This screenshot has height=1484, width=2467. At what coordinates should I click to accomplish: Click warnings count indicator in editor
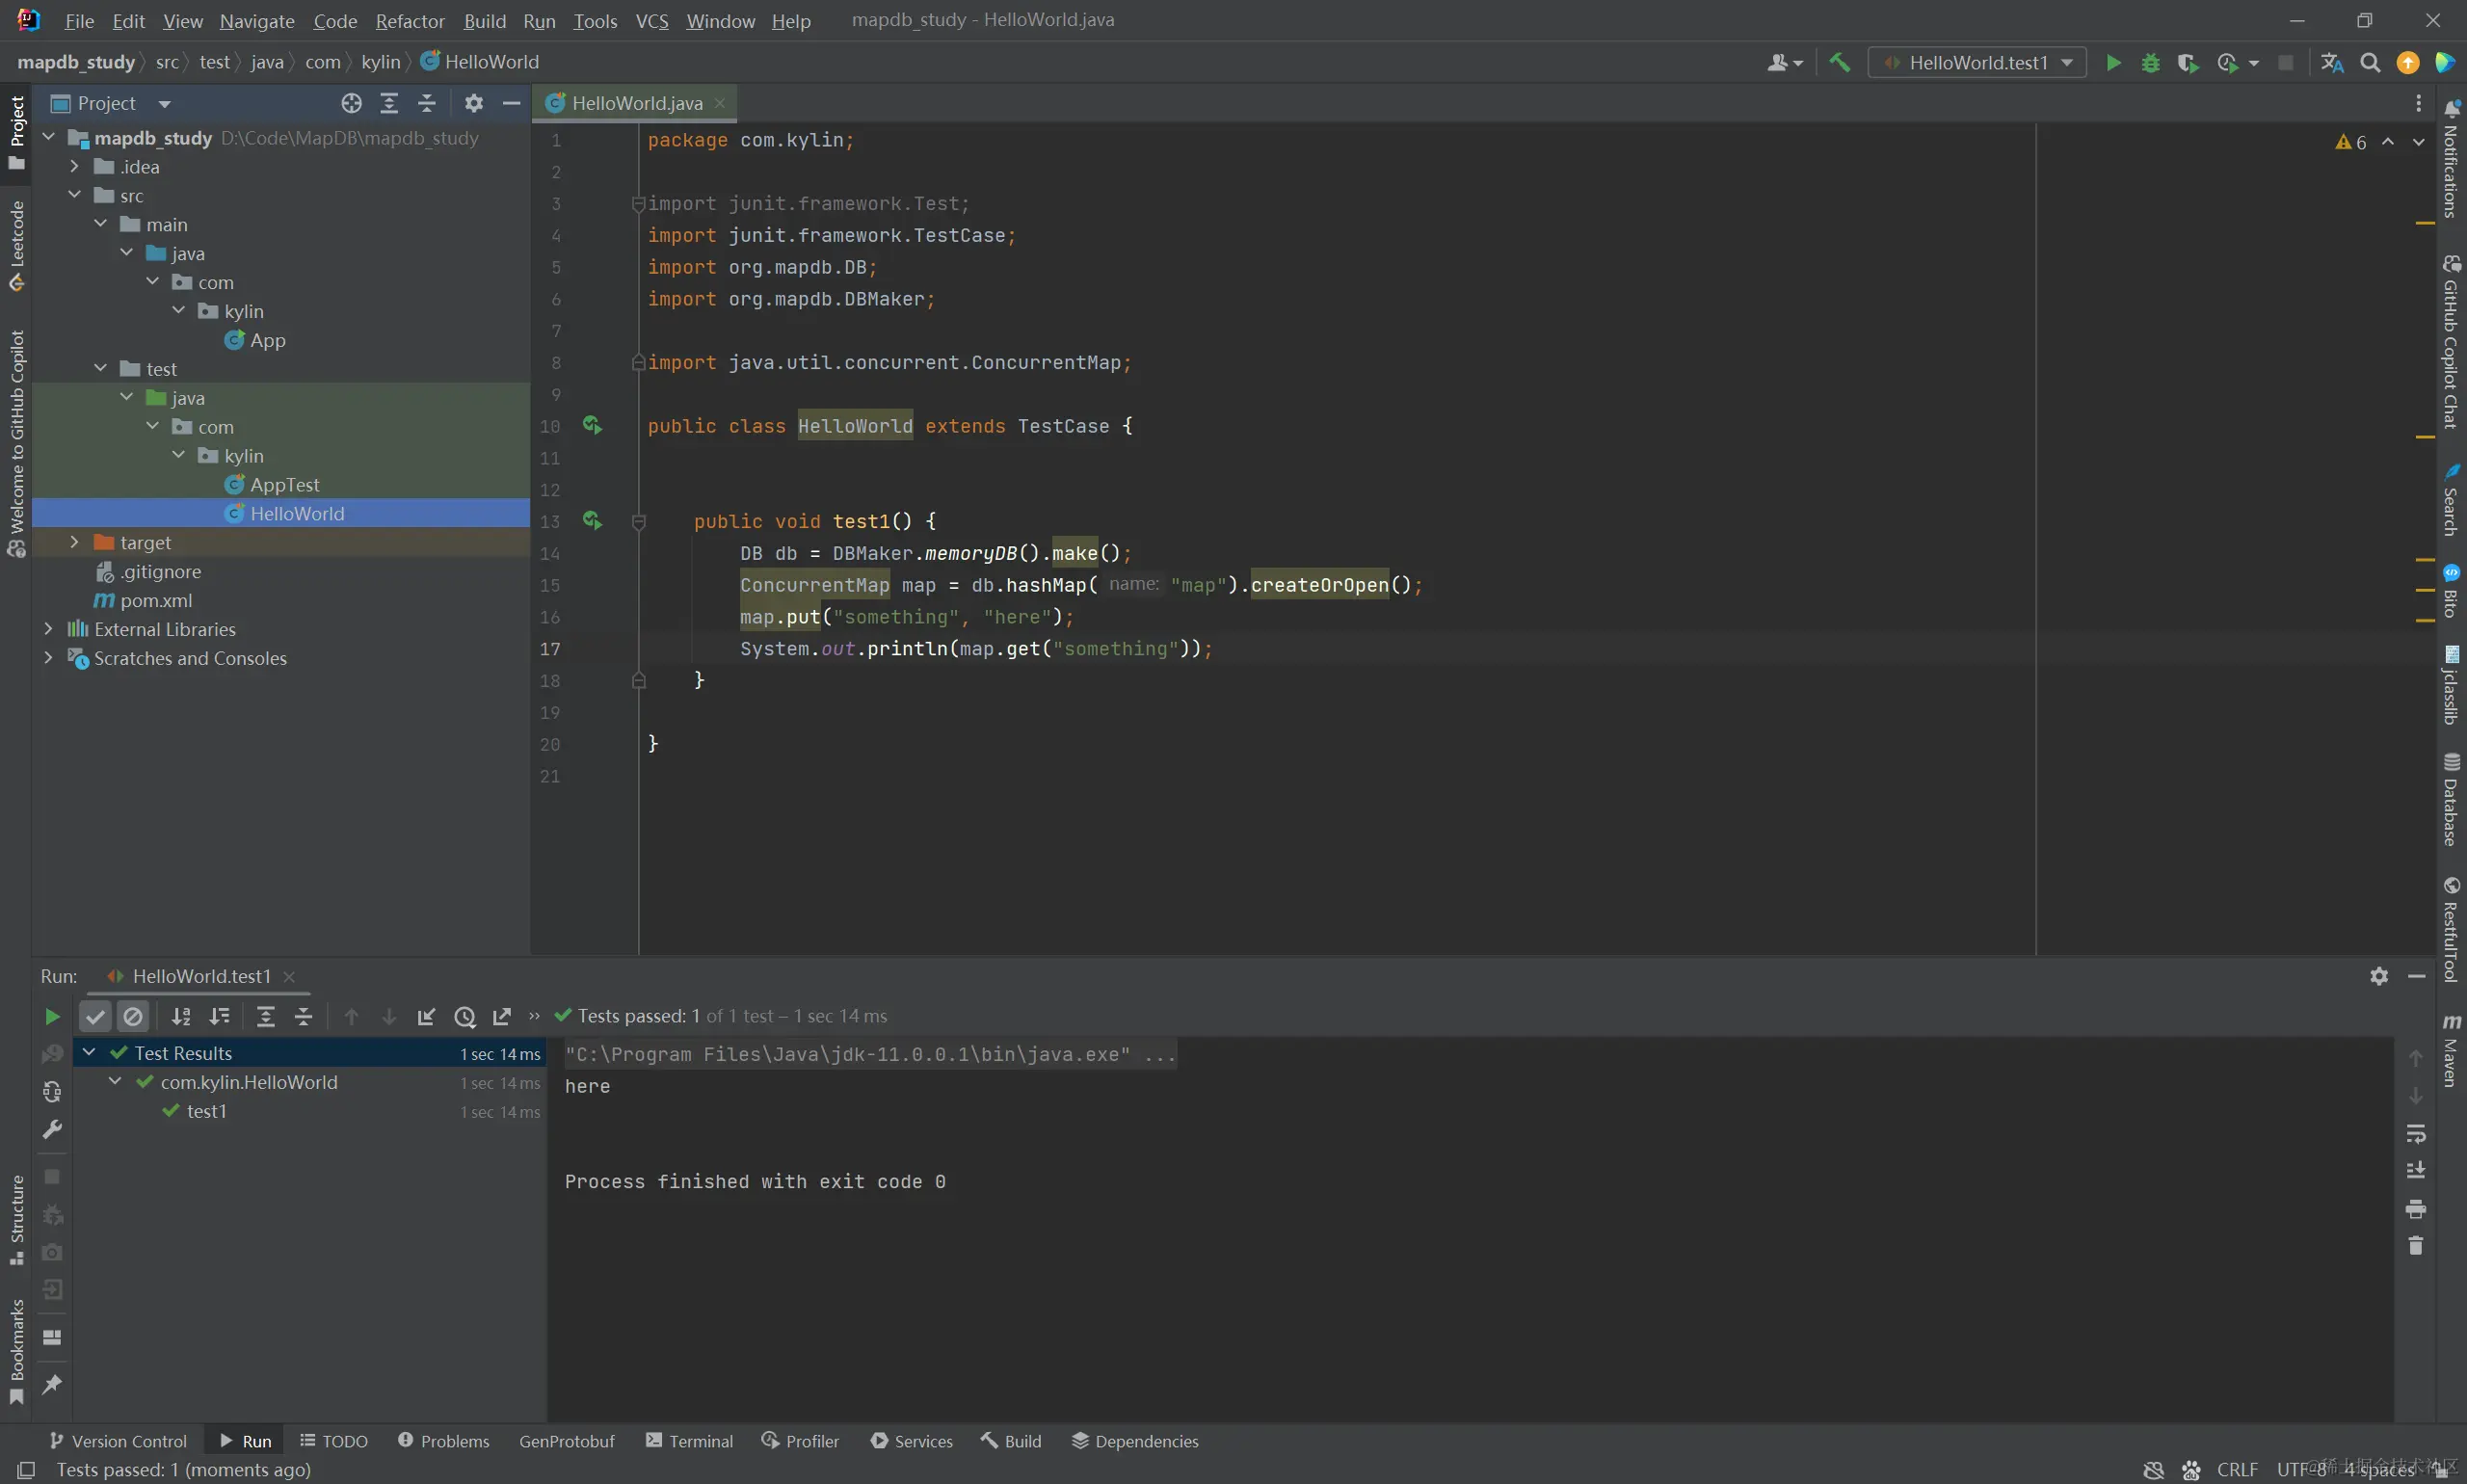click(x=2351, y=142)
